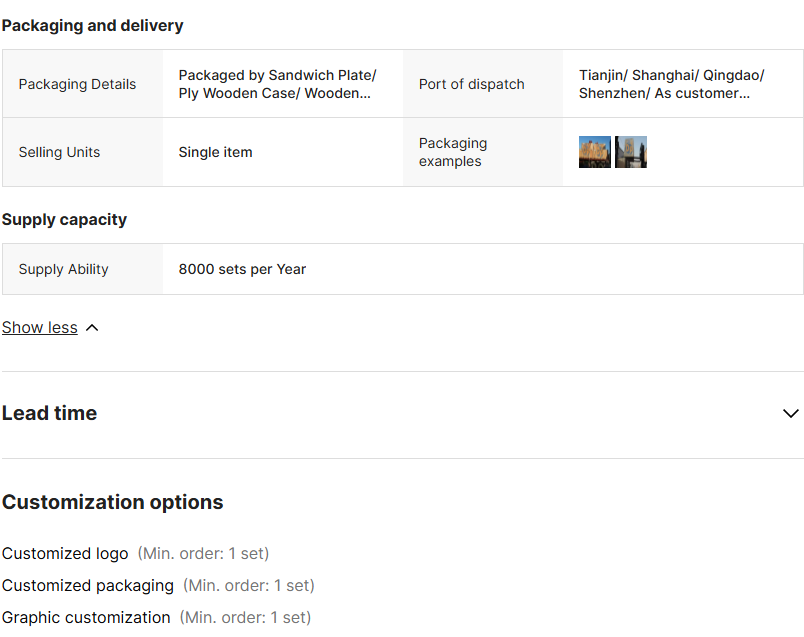Click the Packaging Details label cell

[77, 84]
